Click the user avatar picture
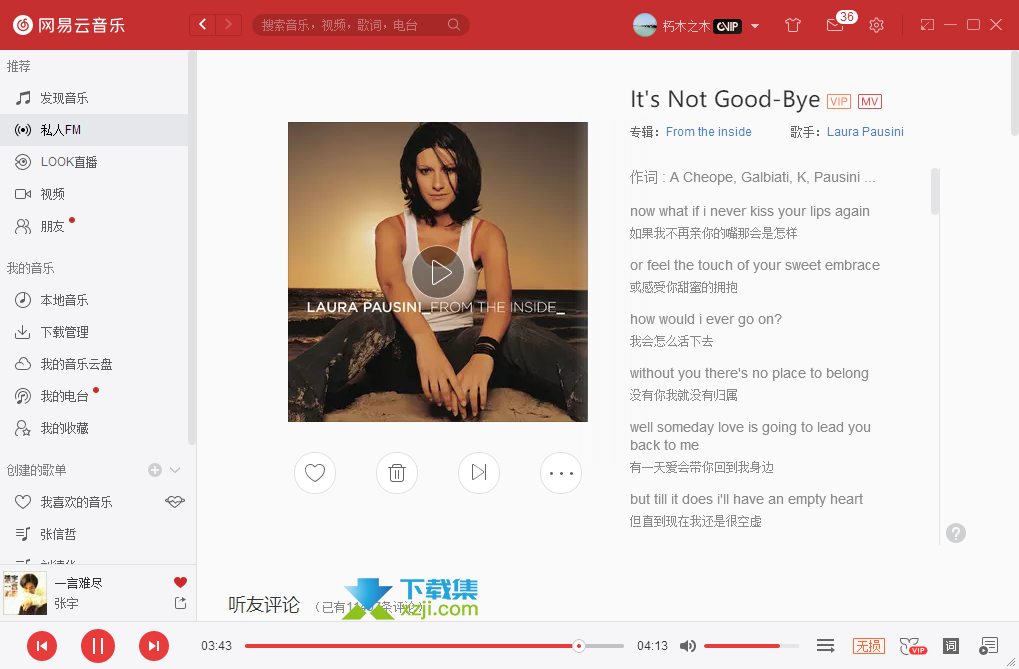Image resolution: width=1019 pixels, height=669 pixels. 645,25
